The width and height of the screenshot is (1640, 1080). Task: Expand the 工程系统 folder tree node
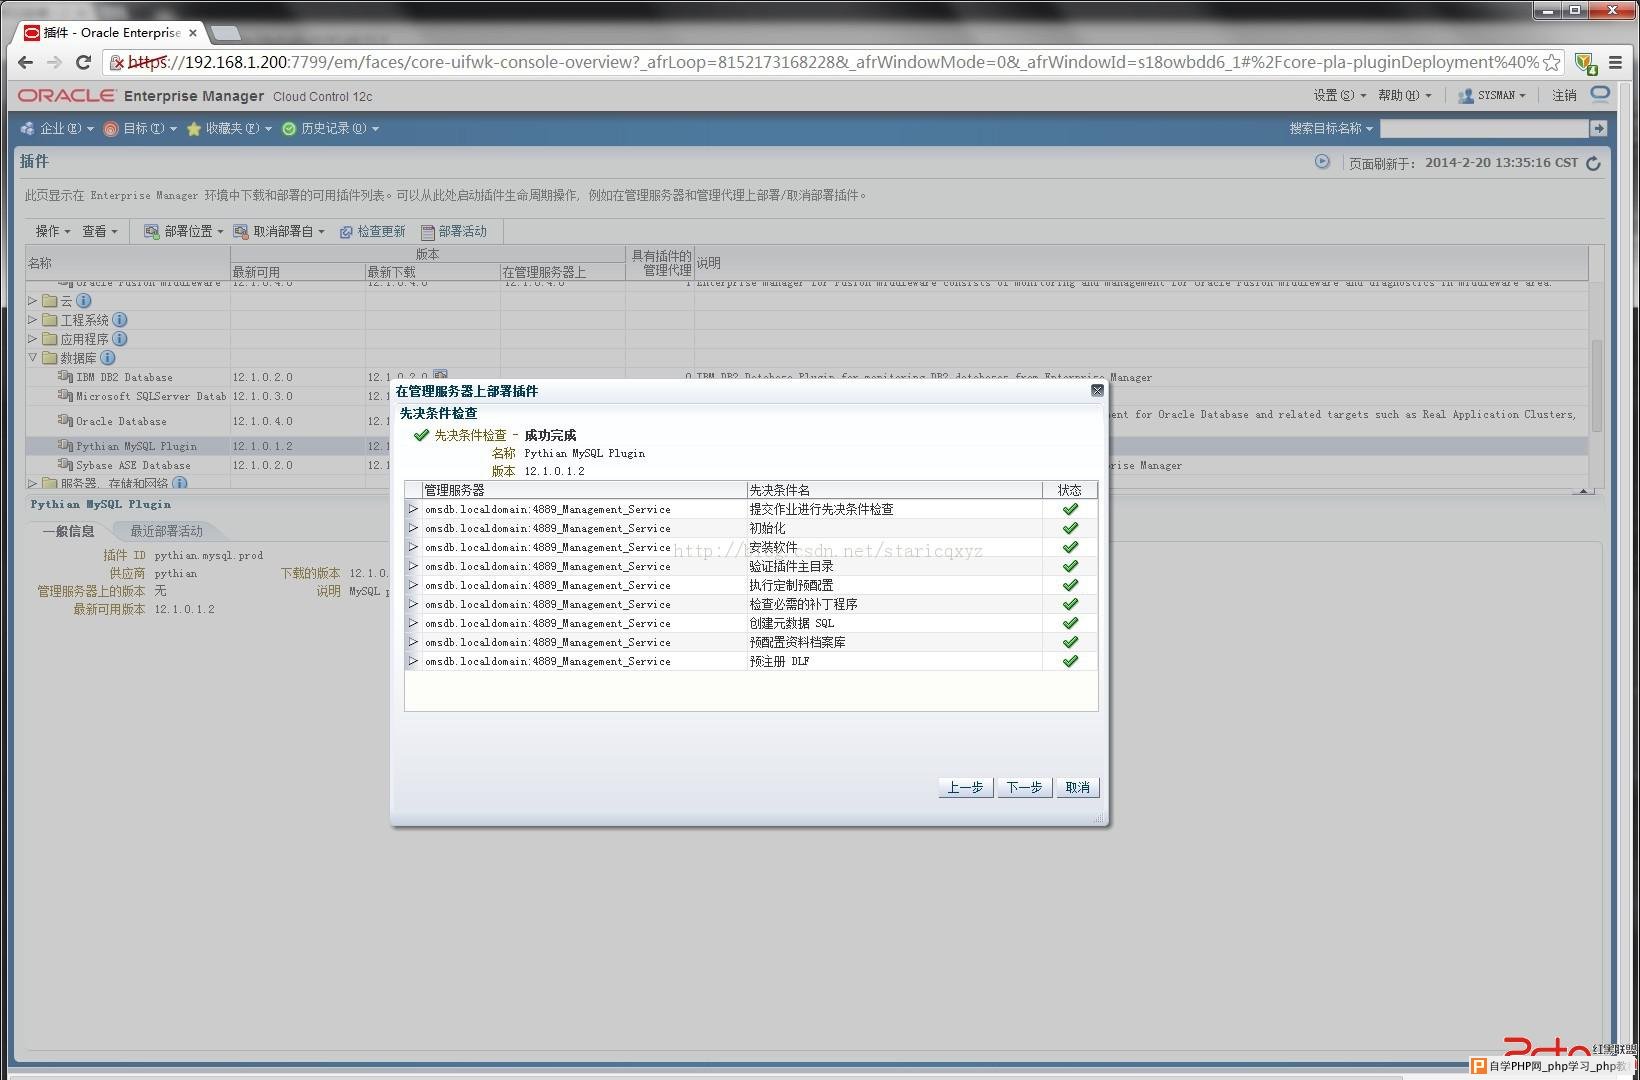click(33, 320)
